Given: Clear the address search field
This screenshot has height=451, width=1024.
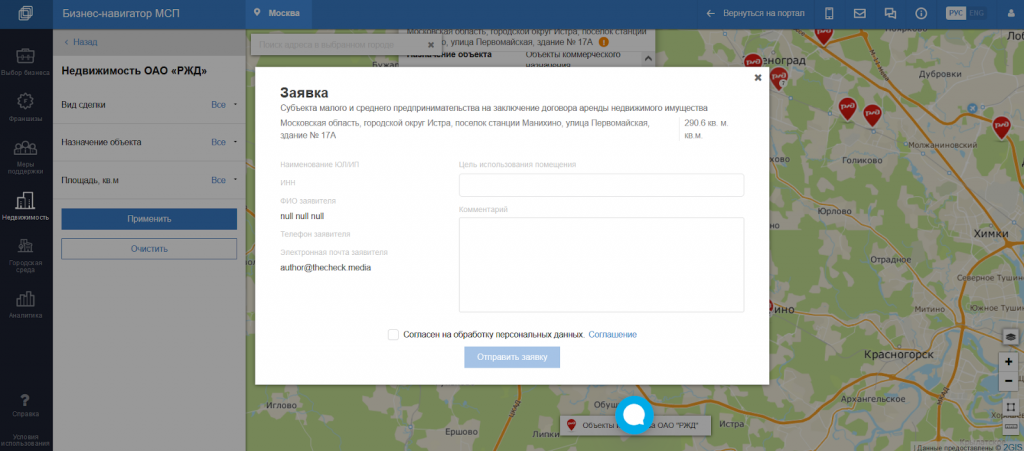Looking at the screenshot, I should click(x=430, y=45).
